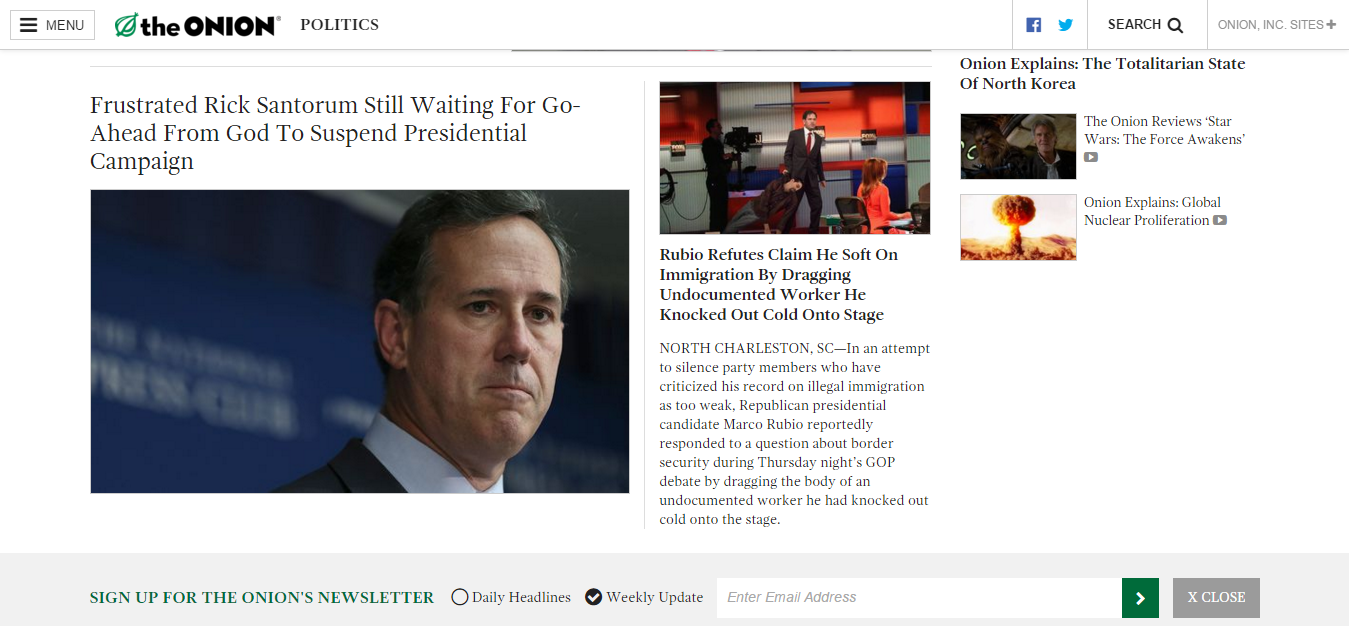This screenshot has height=626, width=1349.
Task: Close the newsletter signup bar
Action: 1216,598
